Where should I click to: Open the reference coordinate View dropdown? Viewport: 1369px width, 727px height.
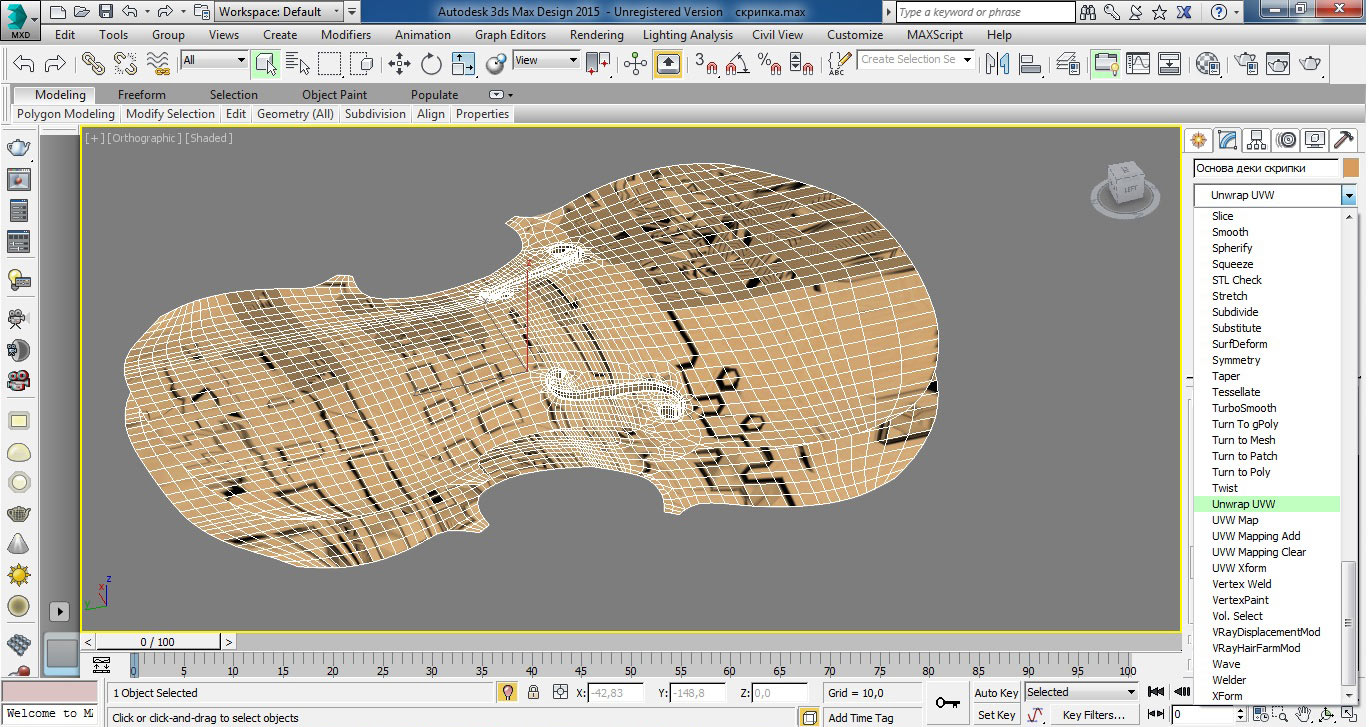point(546,60)
